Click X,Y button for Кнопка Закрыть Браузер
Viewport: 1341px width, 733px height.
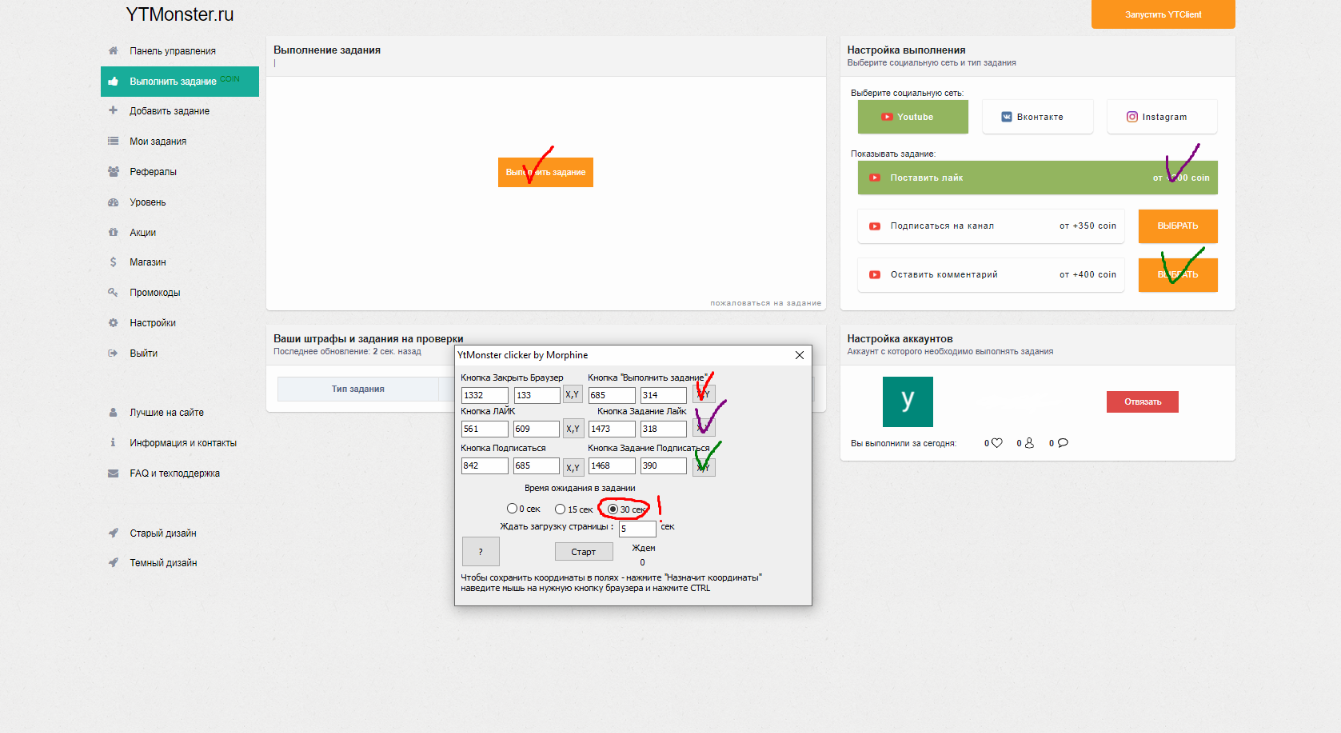pyautogui.click(x=573, y=394)
